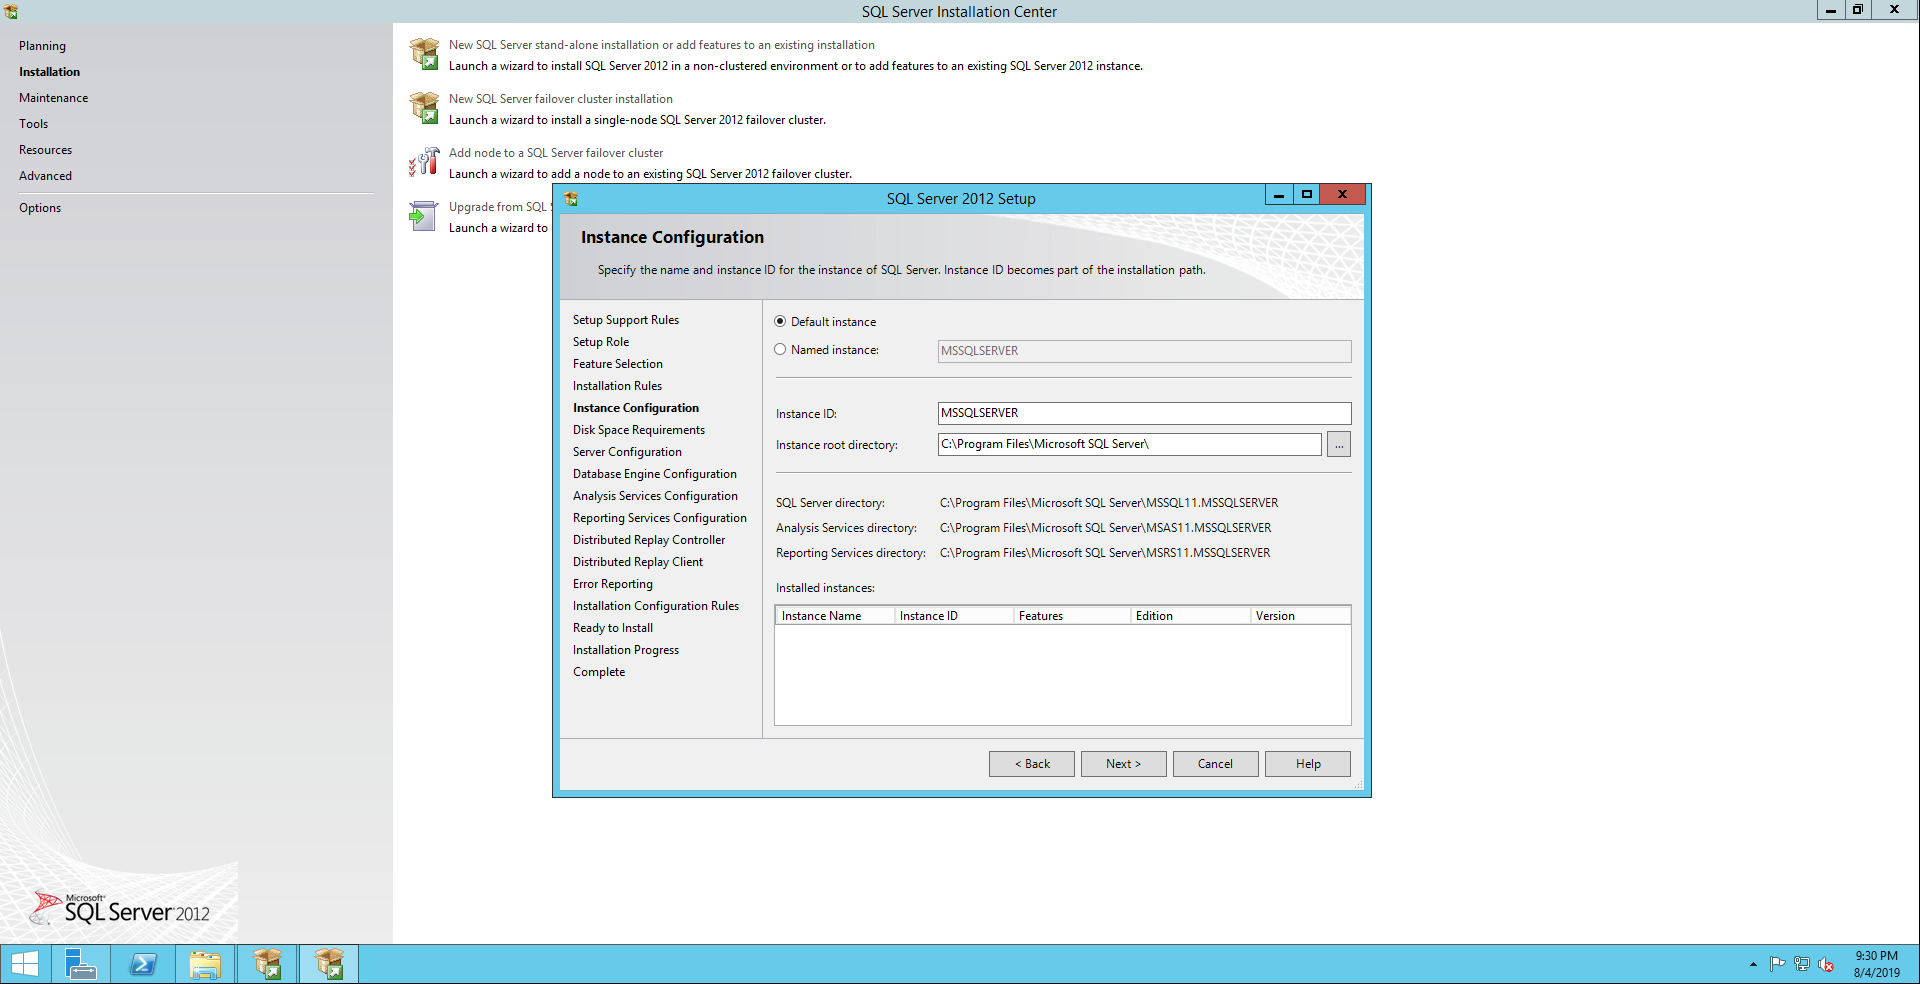Image resolution: width=1920 pixels, height=984 pixels.
Task: Open the Advanced section in sidebar
Action: [45, 176]
